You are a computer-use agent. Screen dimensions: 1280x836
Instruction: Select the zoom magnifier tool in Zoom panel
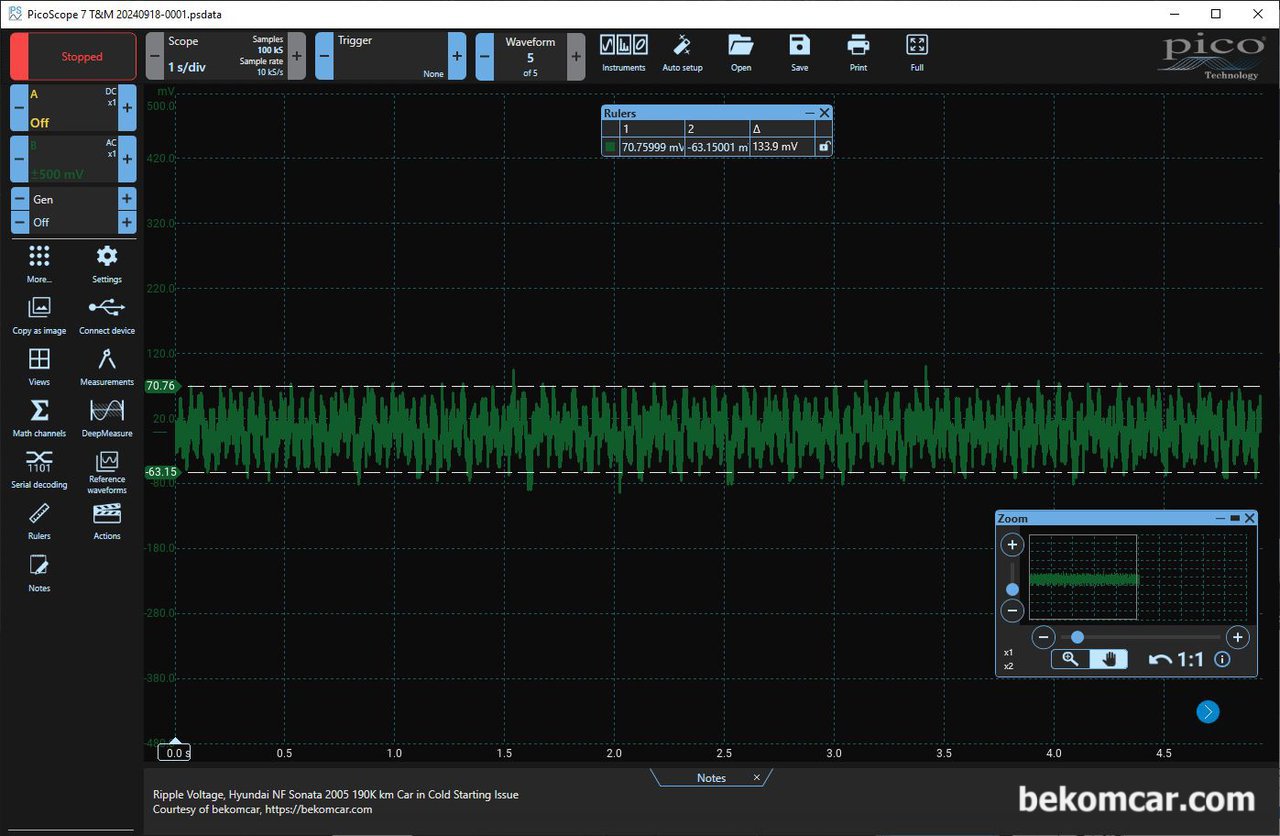(1070, 659)
